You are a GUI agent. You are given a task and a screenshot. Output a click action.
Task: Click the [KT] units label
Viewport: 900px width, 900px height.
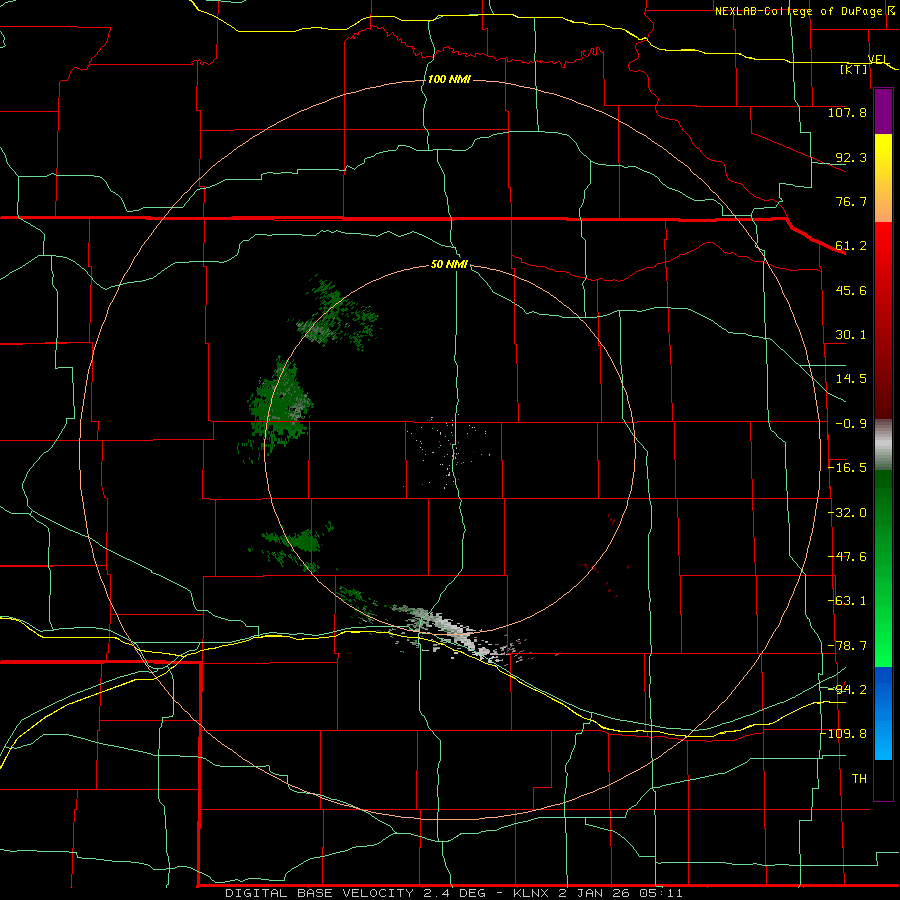[854, 69]
